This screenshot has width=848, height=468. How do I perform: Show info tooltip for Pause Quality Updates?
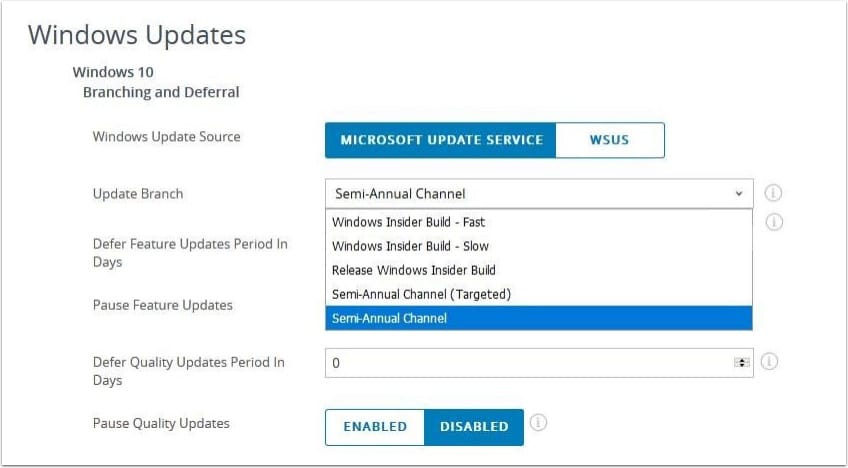(x=538, y=423)
